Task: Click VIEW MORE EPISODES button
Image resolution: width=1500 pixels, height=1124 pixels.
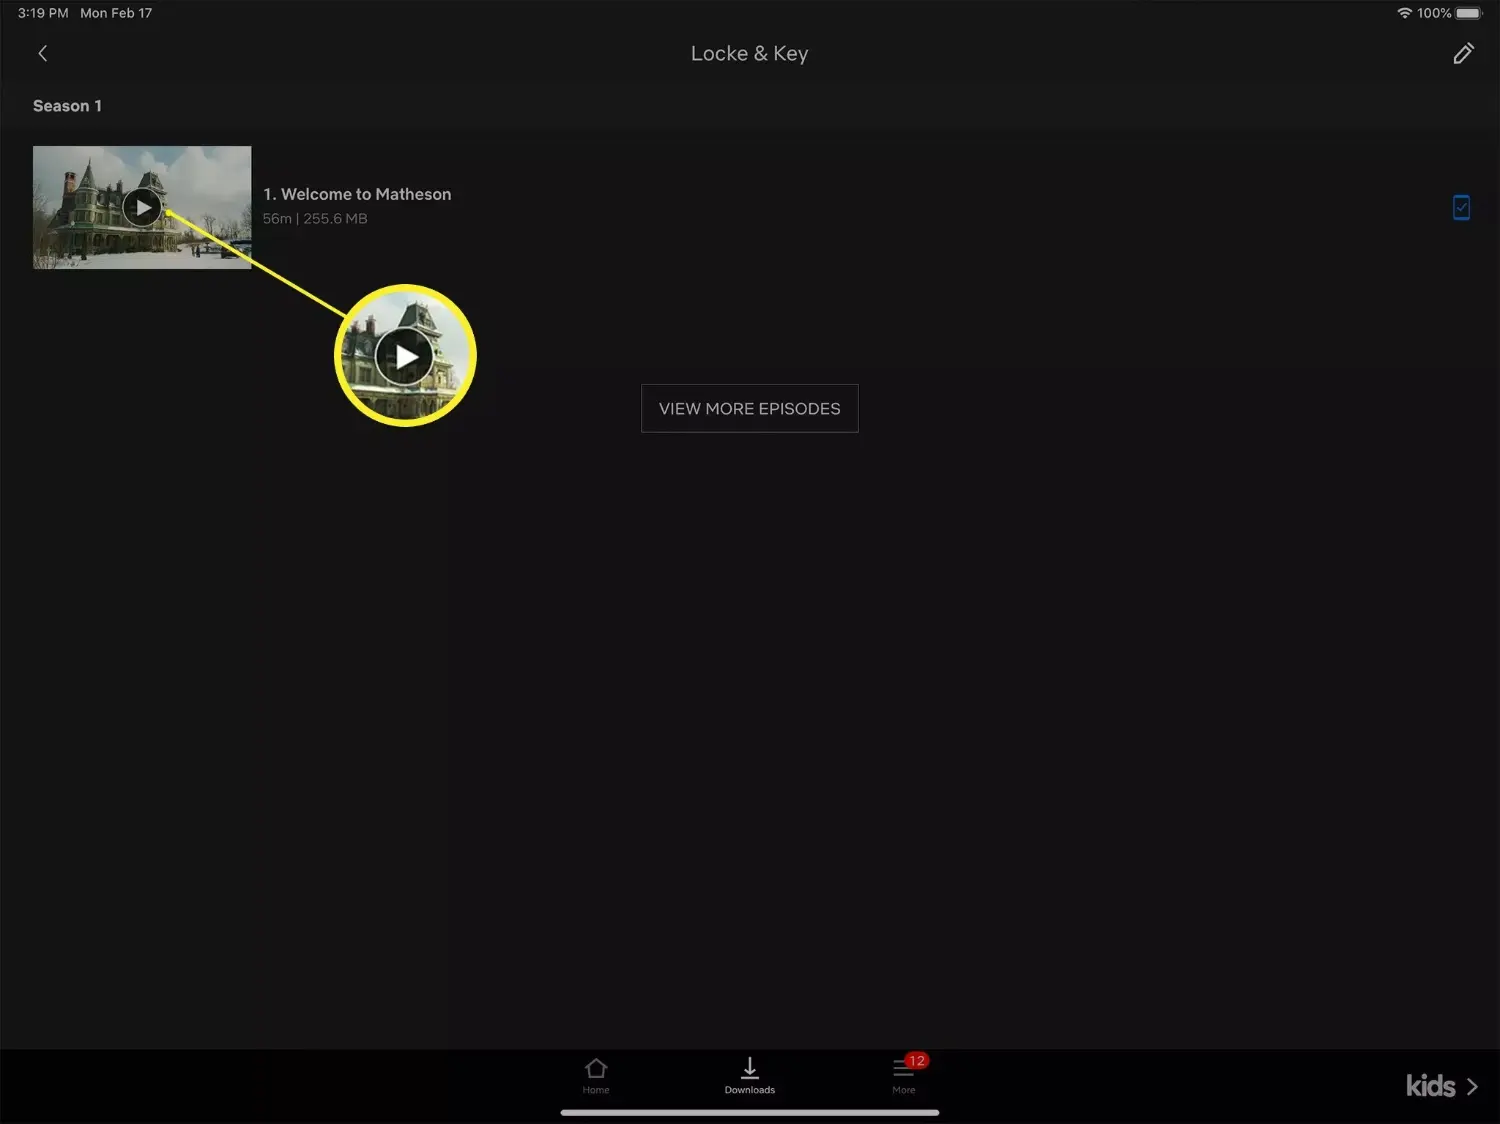Action: (x=750, y=408)
